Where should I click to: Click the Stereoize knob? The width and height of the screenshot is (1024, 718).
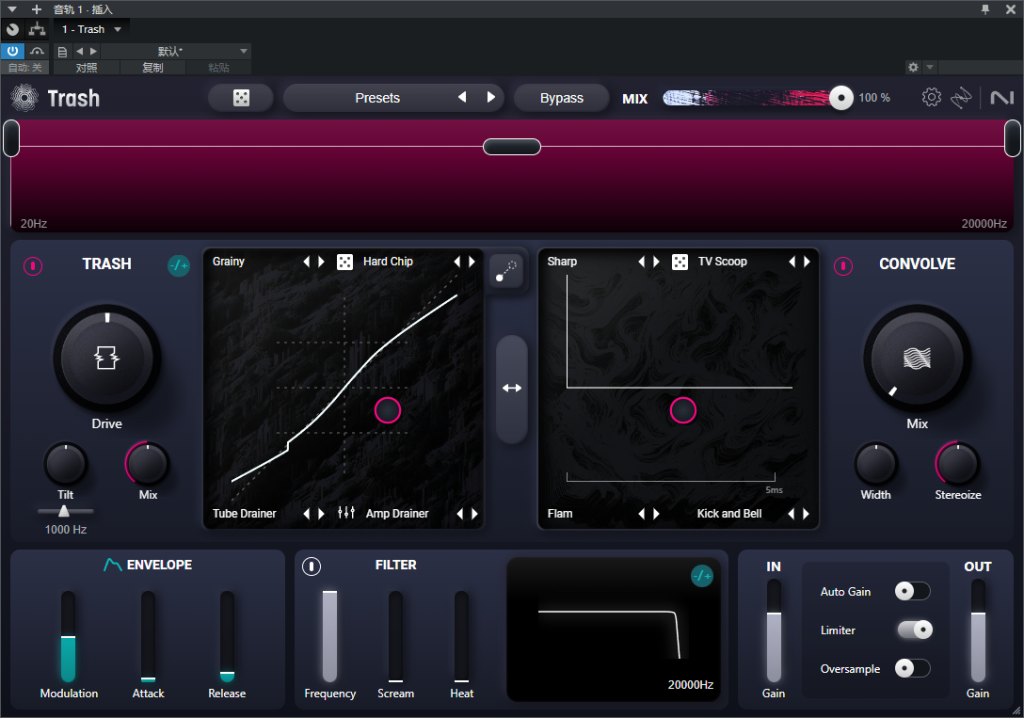(957, 464)
